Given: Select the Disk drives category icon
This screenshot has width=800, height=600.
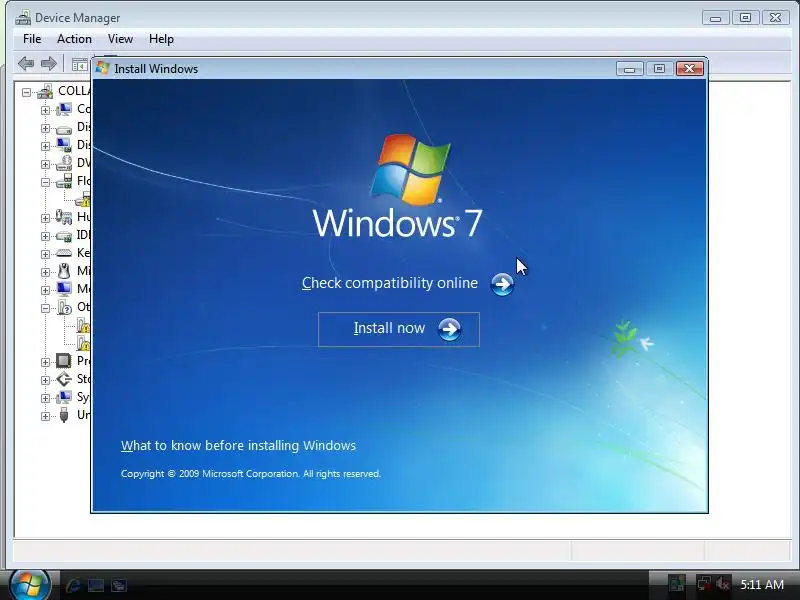Looking at the screenshot, I should 64,128.
